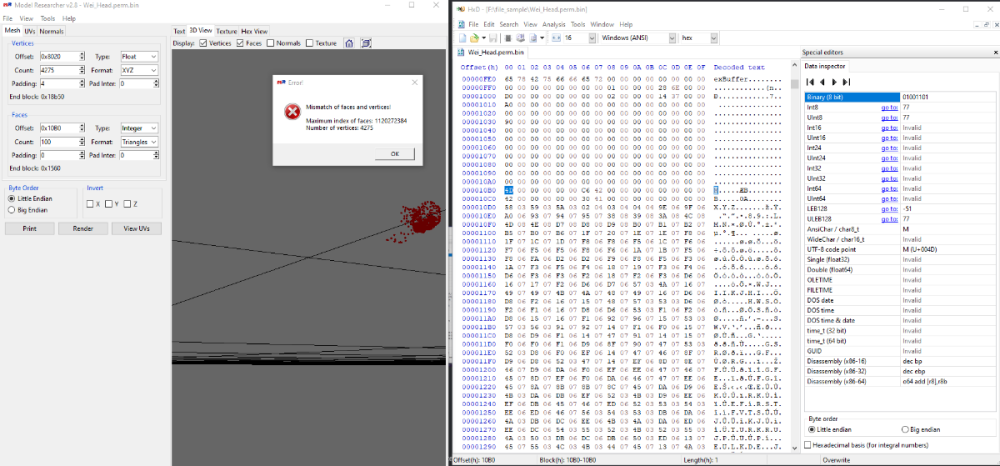Click the red error icon in dialog

click(x=291, y=112)
